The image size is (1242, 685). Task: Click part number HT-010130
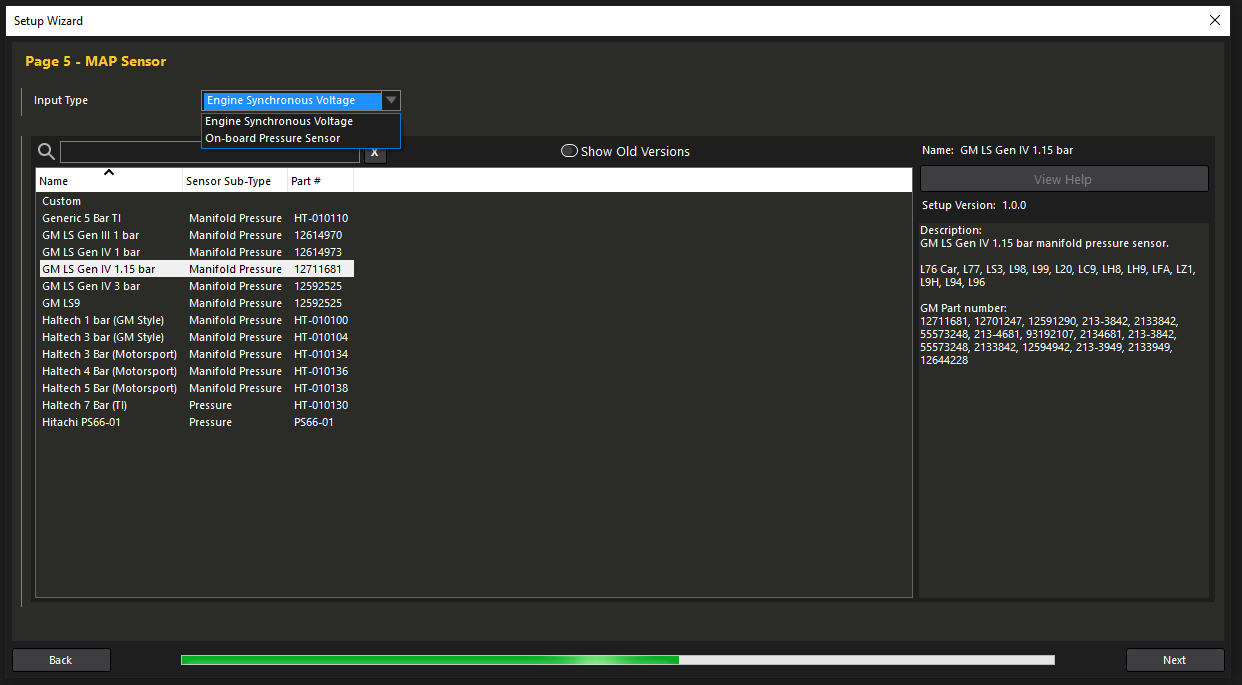(321, 405)
